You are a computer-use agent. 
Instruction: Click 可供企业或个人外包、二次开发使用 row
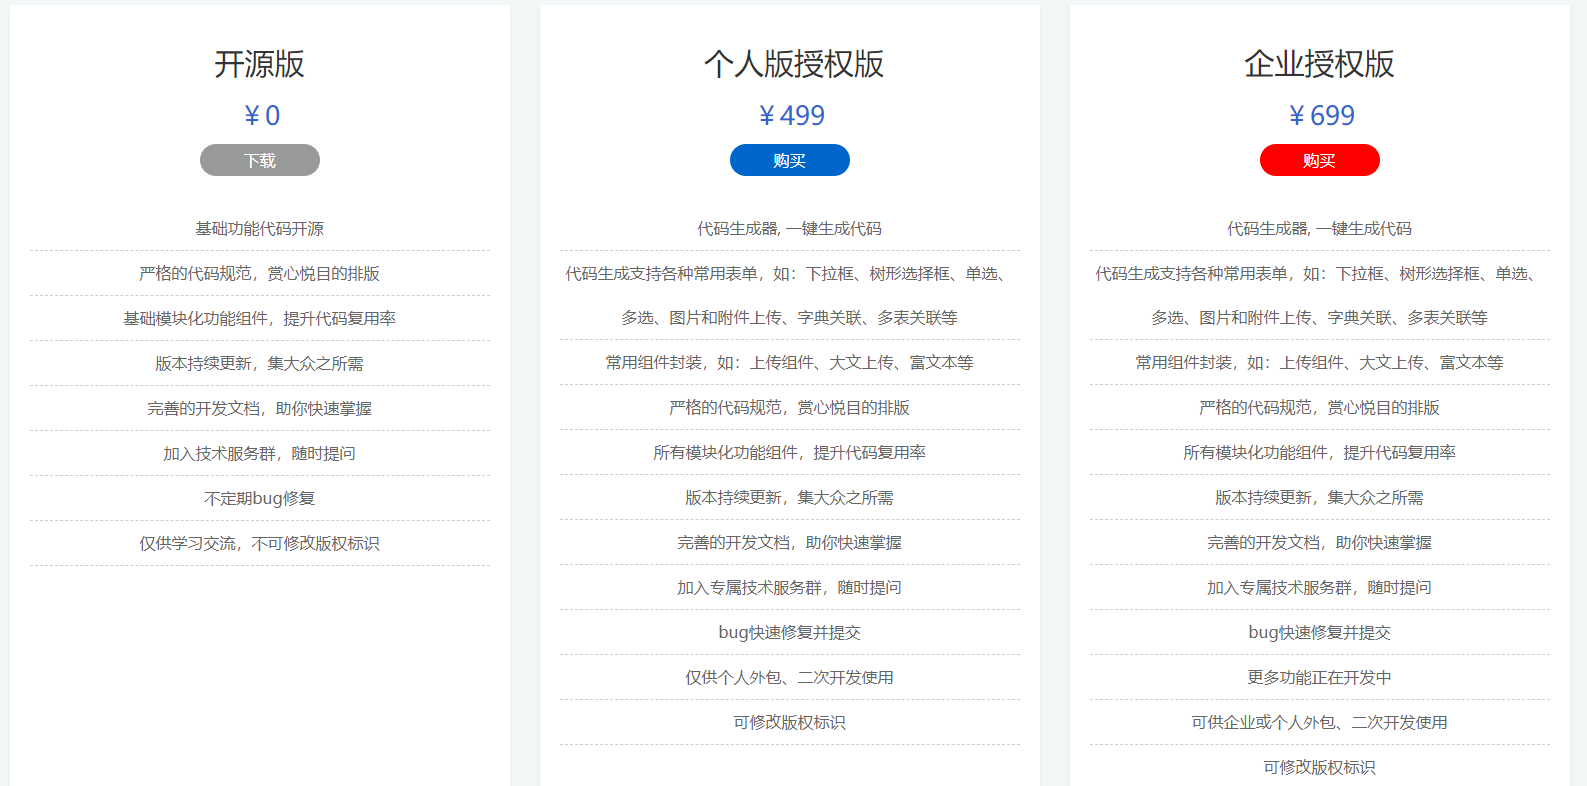click(1319, 722)
